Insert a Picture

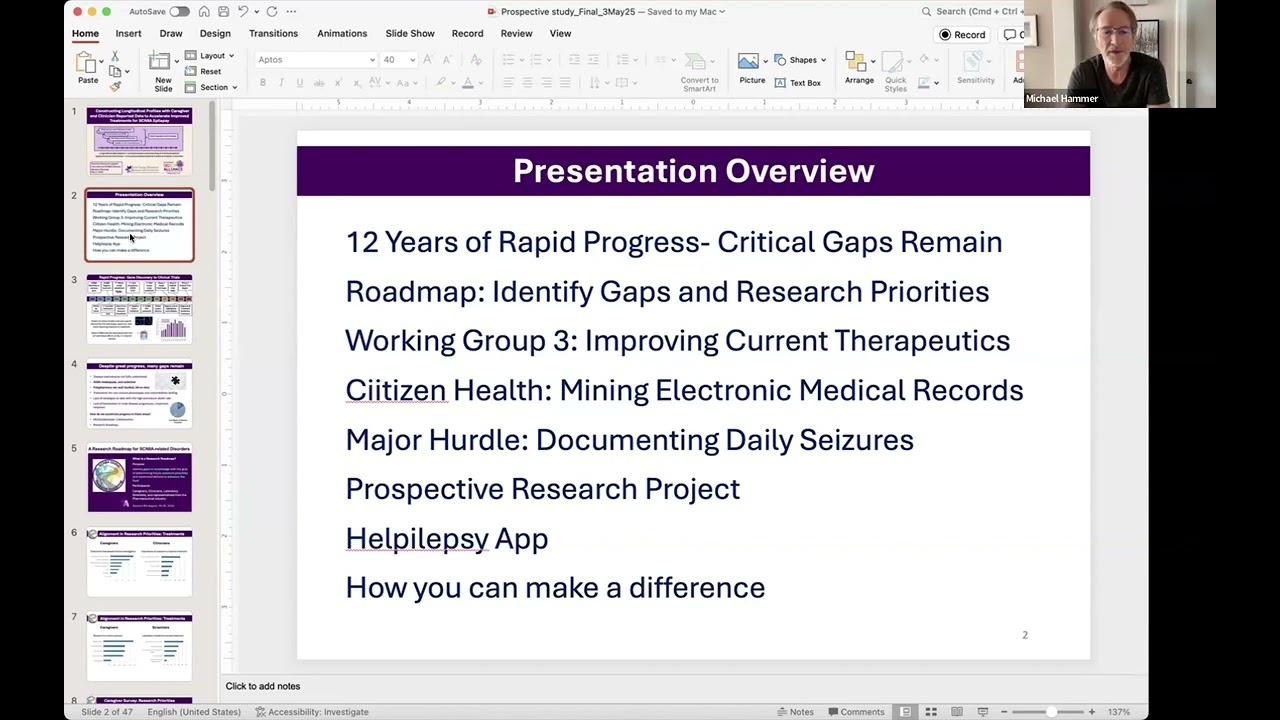[x=752, y=68]
